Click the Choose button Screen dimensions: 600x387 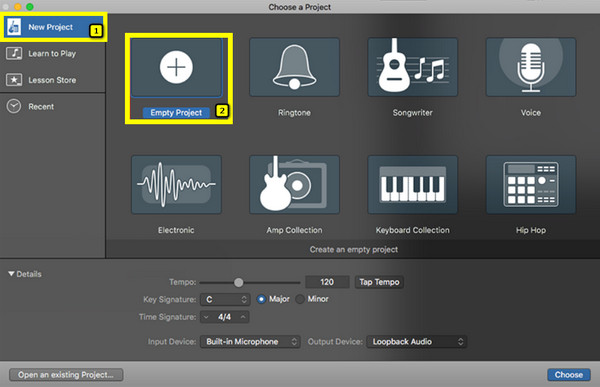(x=569, y=375)
